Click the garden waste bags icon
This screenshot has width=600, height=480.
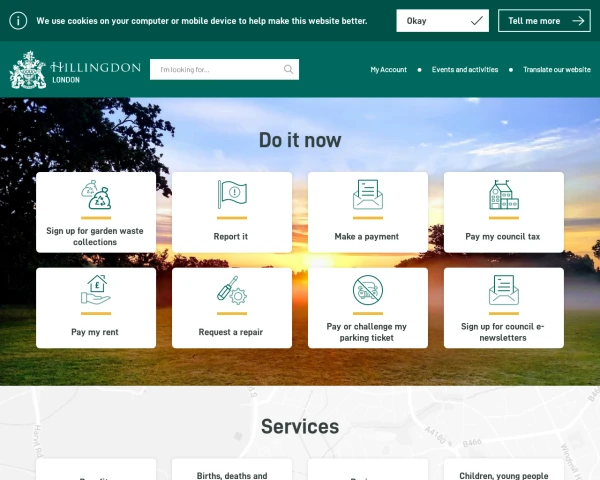click(x=96, y=194)
